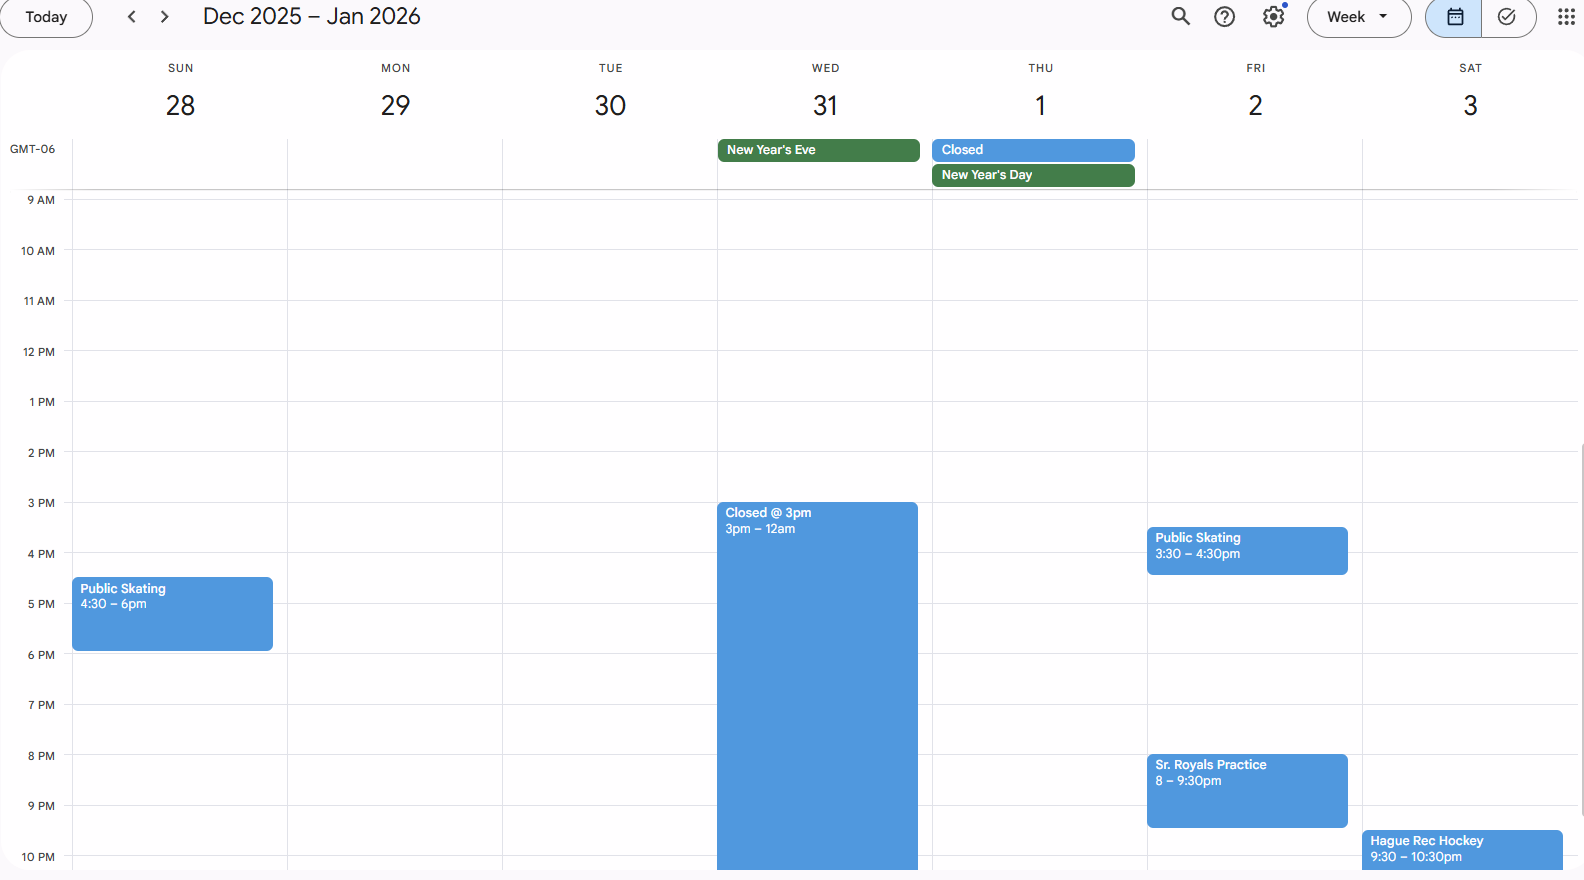Open the all-day Closed event

point(1032,150)
